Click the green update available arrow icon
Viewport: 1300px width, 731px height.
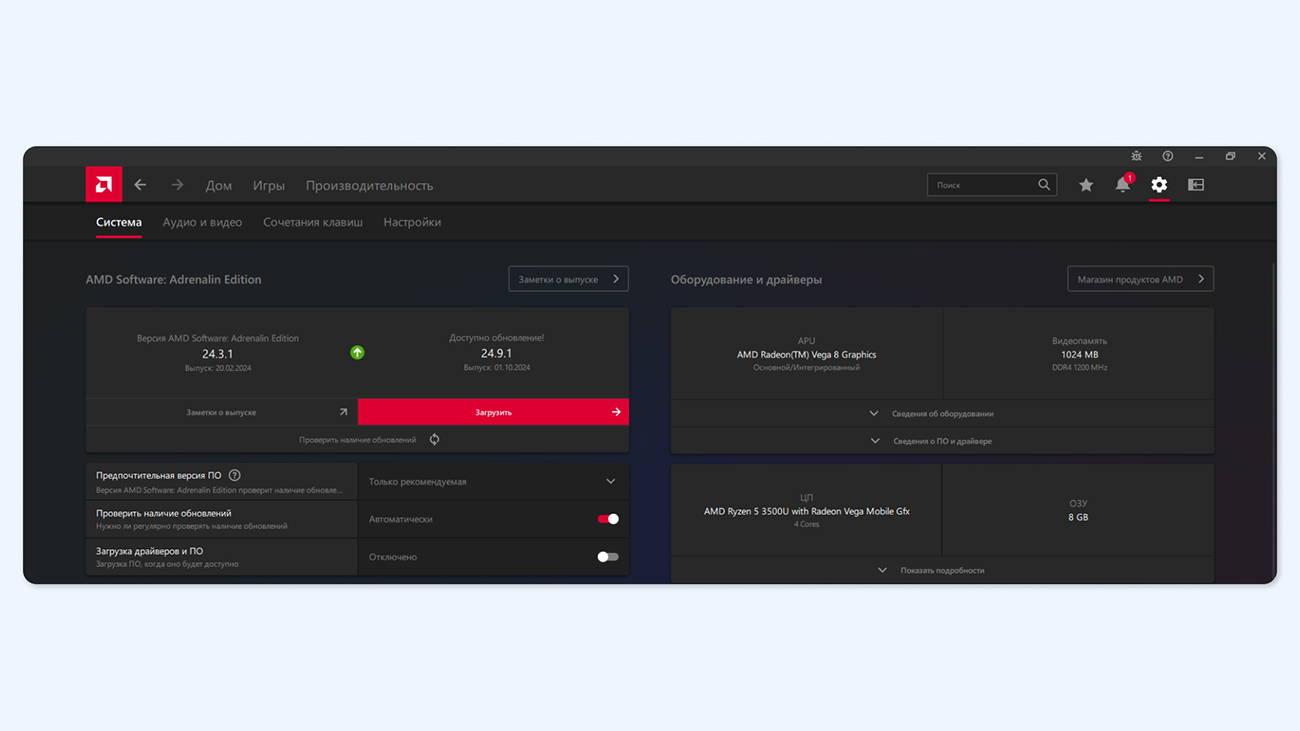point(357,353)
